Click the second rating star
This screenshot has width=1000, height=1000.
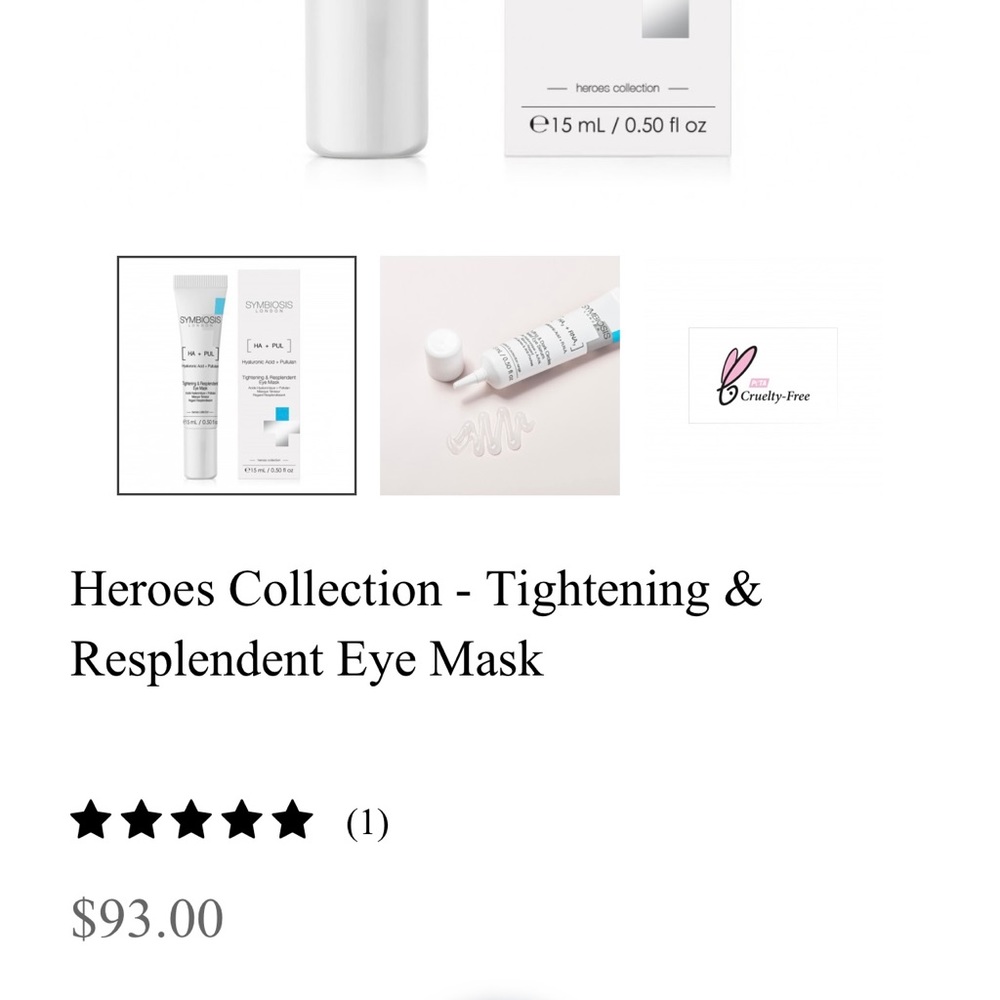[141, 819]
